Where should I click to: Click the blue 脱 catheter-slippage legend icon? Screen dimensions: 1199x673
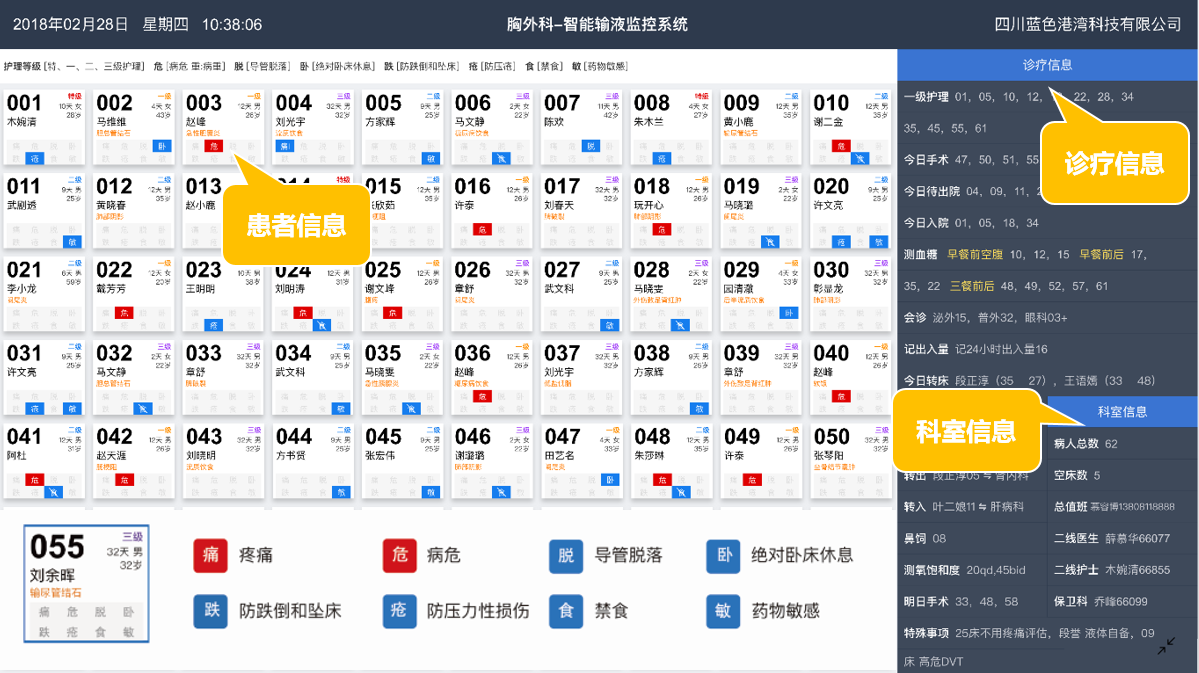(x=566, y=555)
